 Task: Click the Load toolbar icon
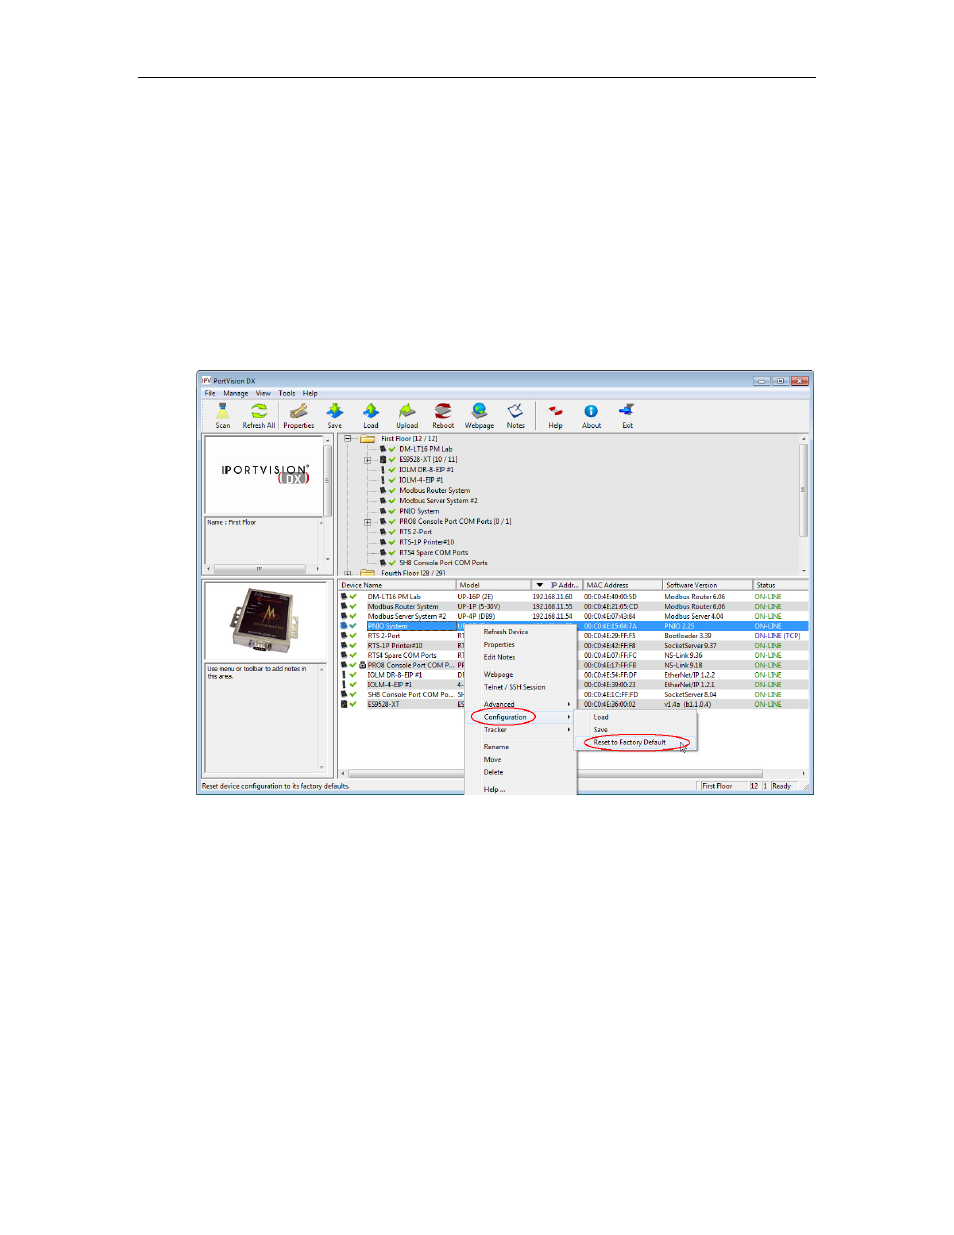point(370,411)
